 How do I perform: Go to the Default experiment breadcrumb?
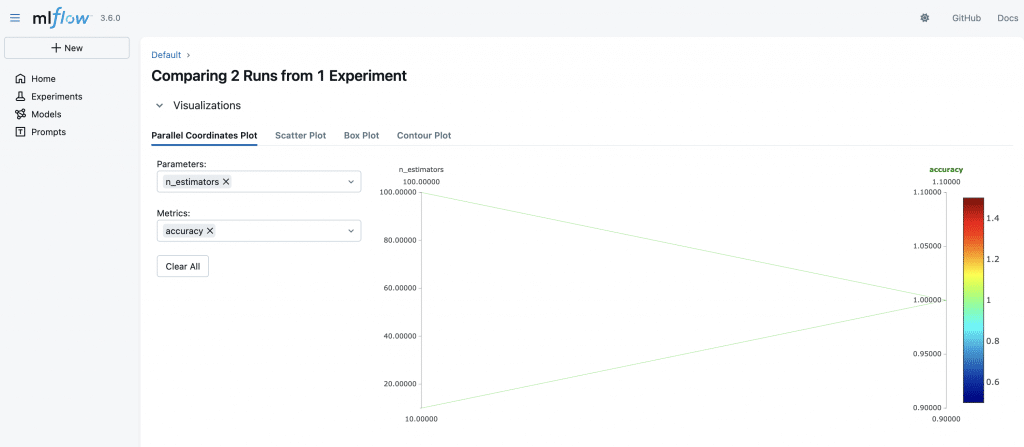tap(166, 54)
